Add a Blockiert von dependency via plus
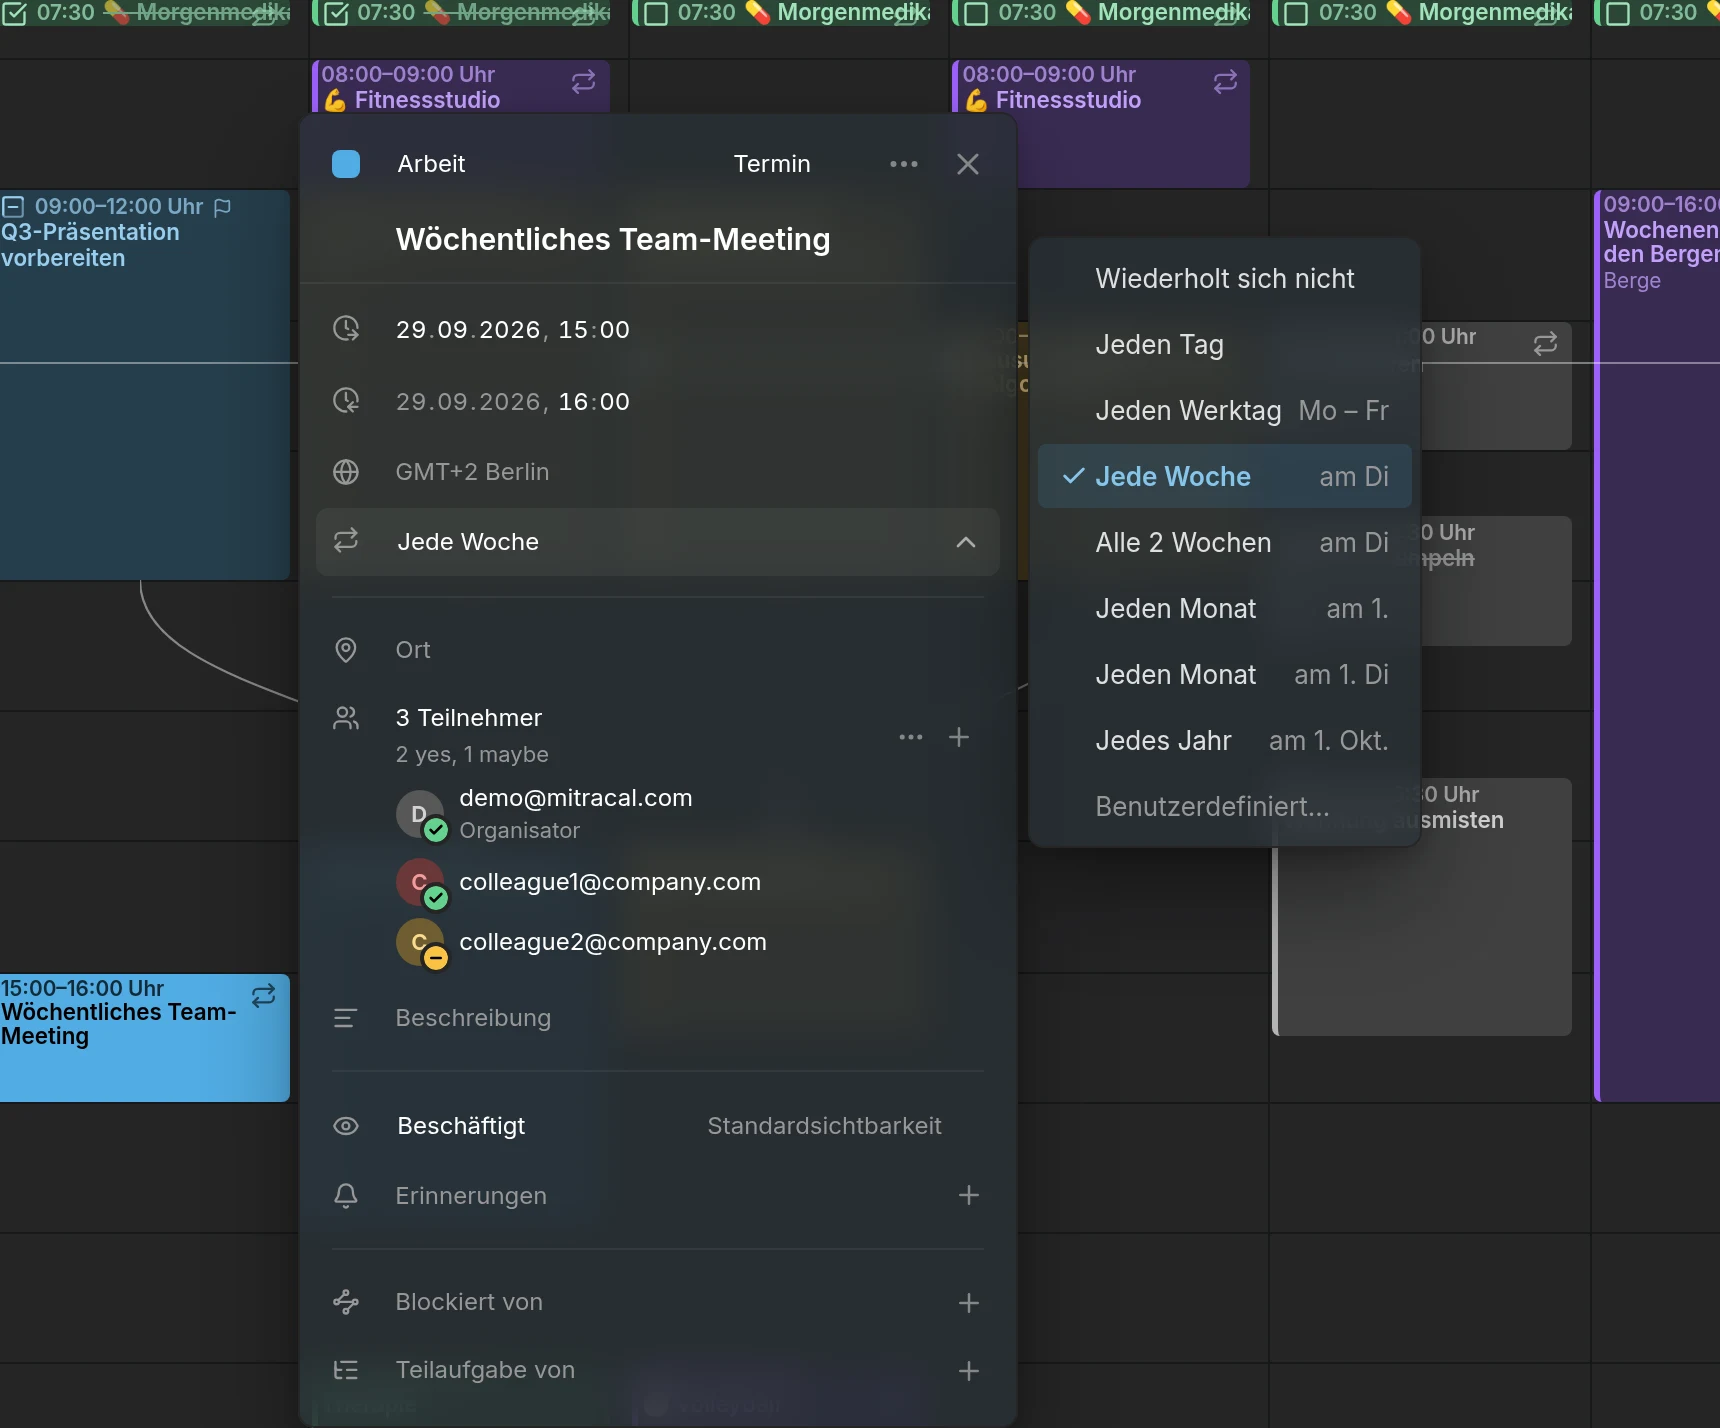Image resolution: width=1720 pixels, height=1428 pixels. (x=968, y=1302)
